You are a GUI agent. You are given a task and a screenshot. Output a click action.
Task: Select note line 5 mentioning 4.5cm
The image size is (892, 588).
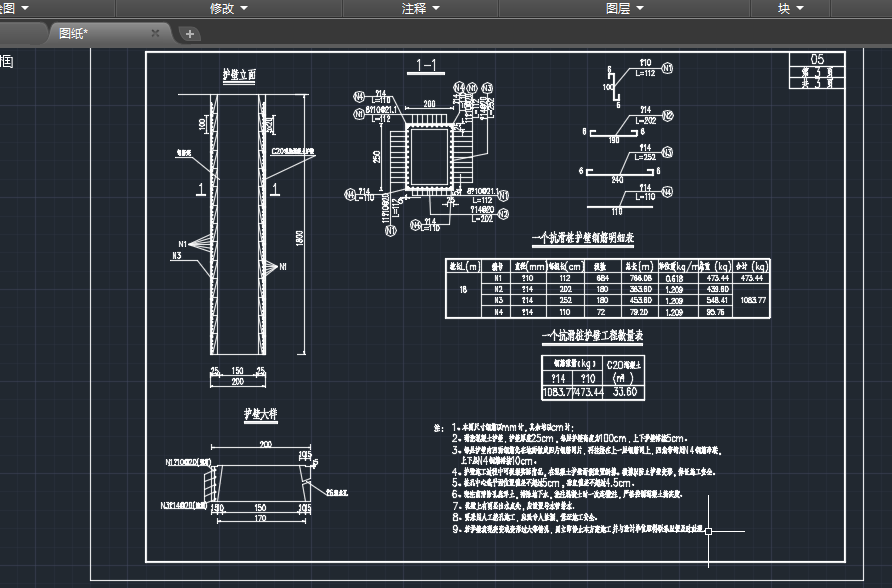point(542,483)
